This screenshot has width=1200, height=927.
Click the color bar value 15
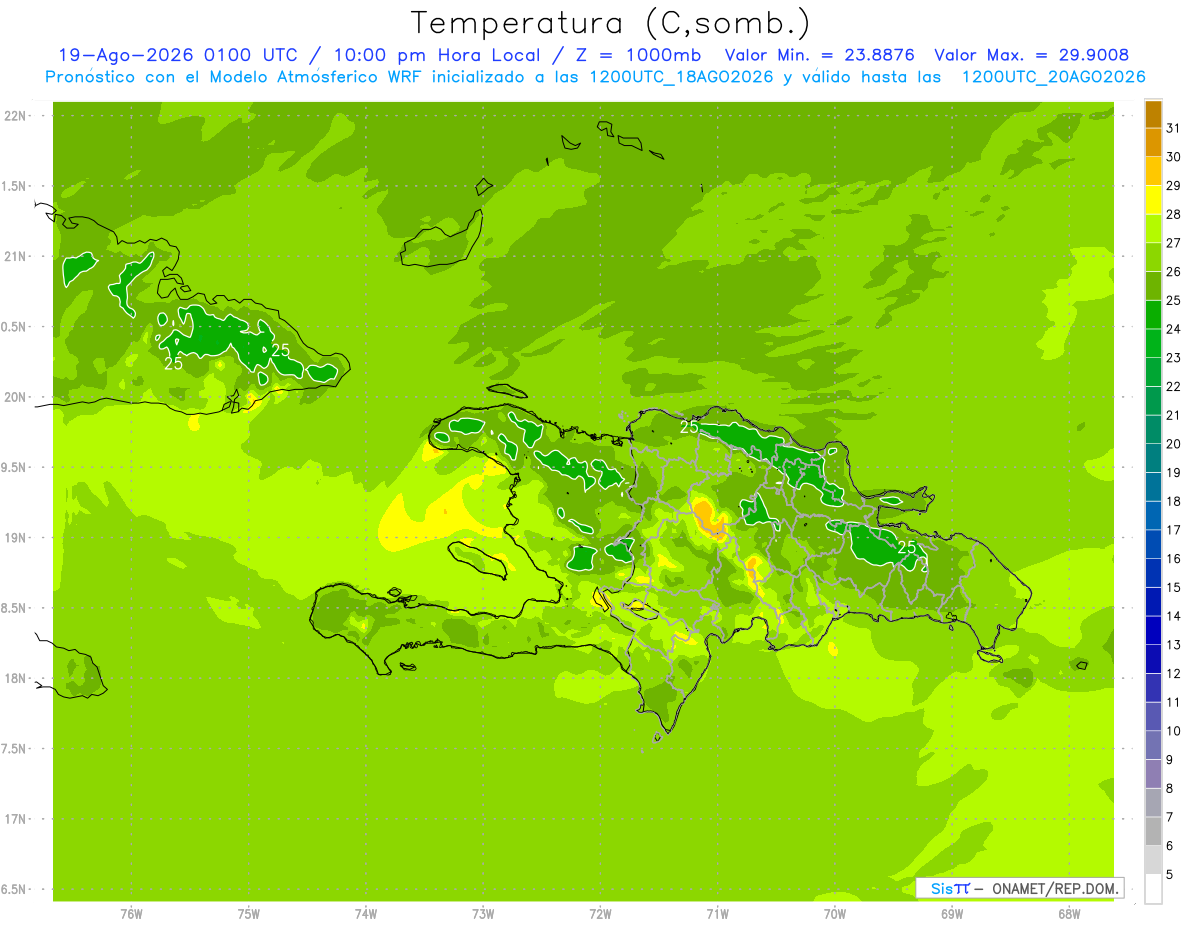point(1174,587)
